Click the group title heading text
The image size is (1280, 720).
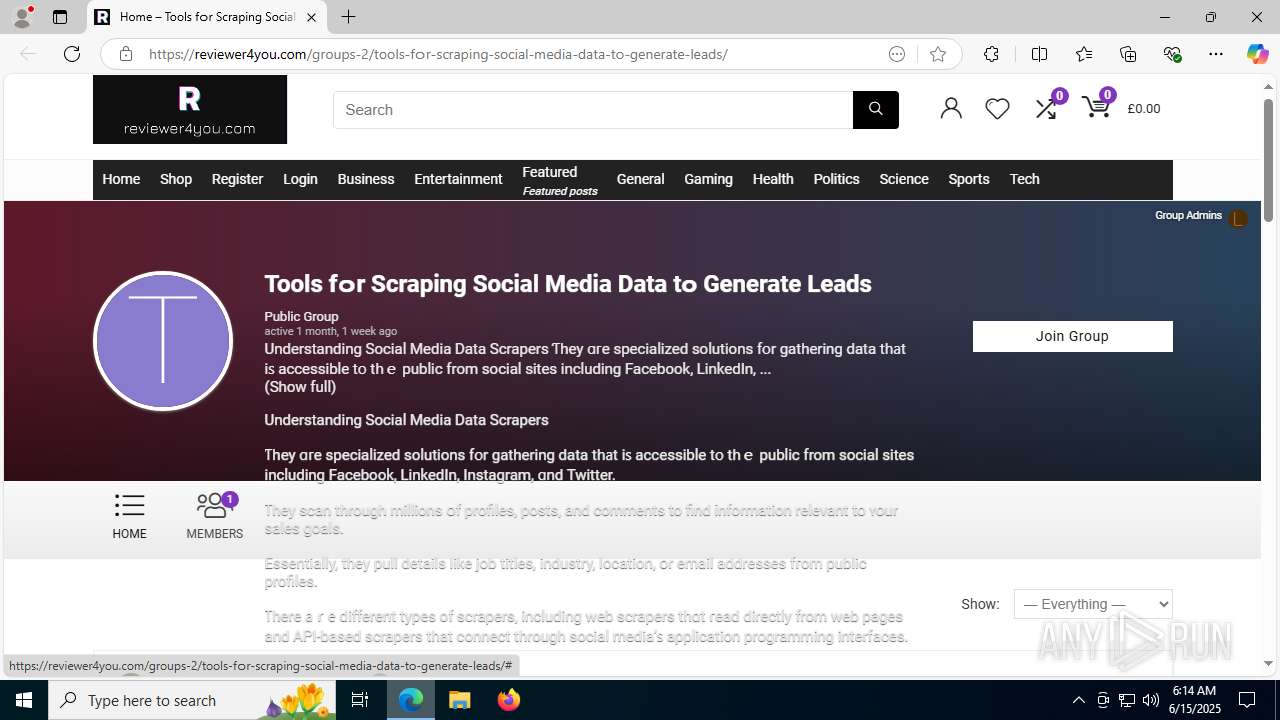(x=568, y=284)
